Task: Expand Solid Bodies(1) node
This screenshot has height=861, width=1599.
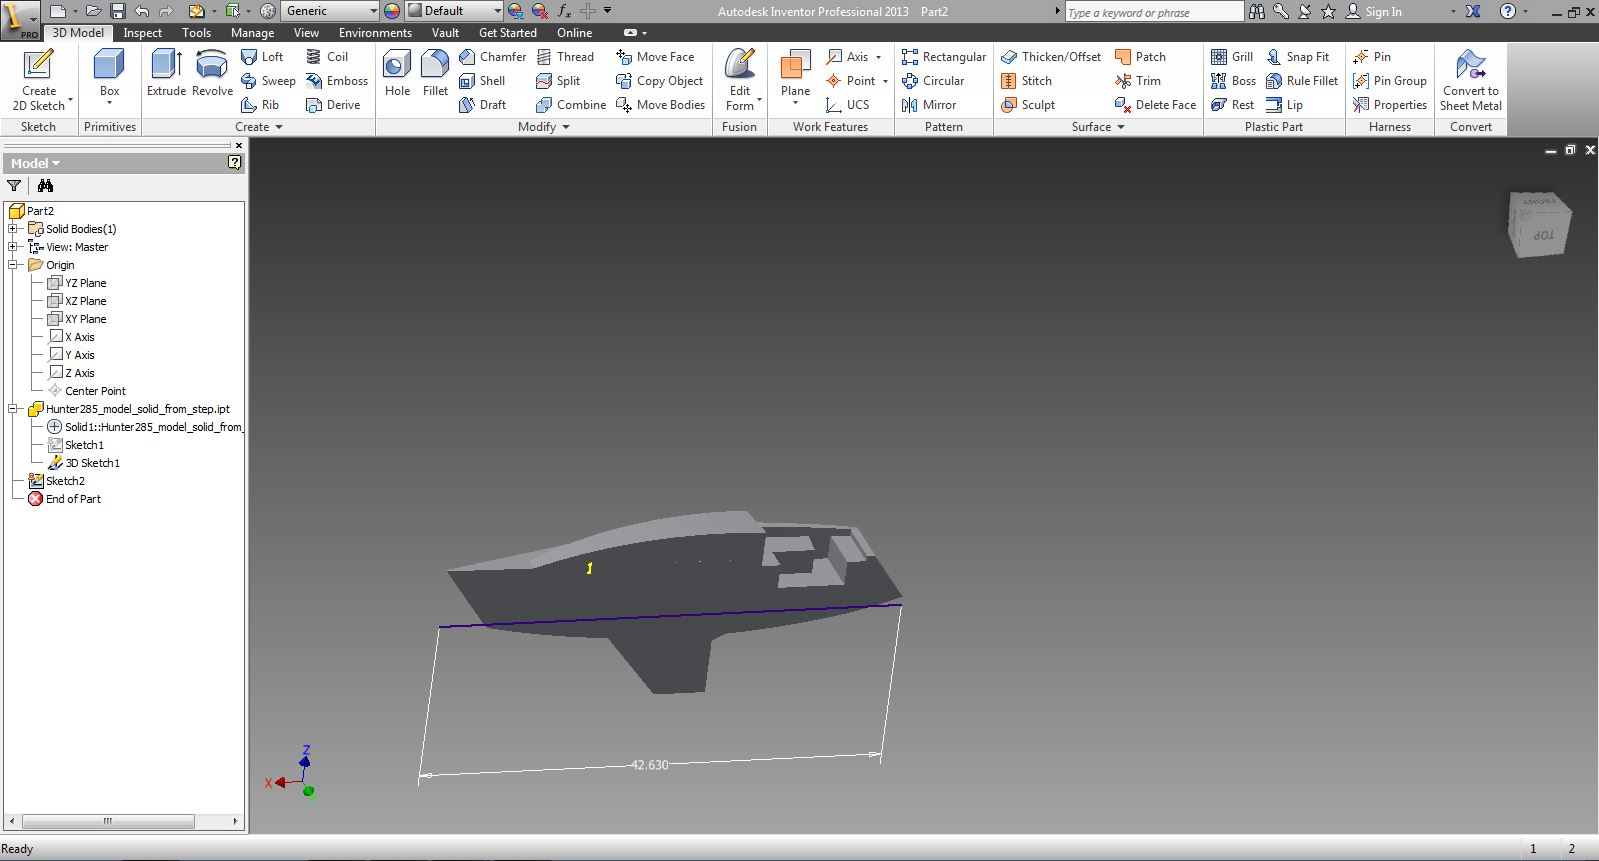Action: pyautogui.click(x=13, y=229)
